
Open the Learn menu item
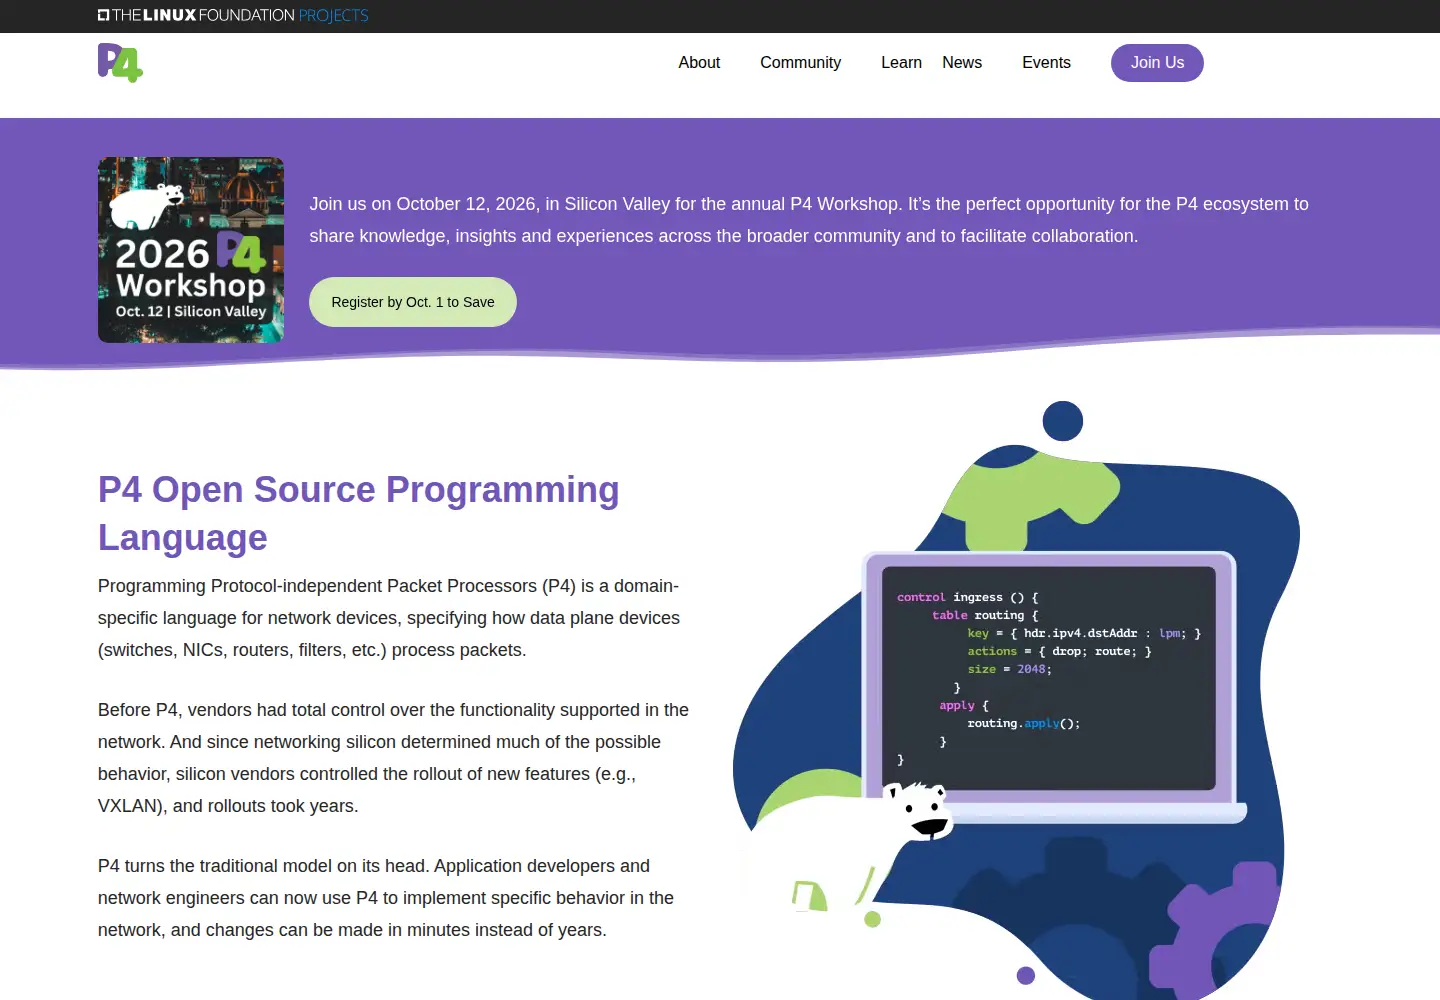pos(901,63)
